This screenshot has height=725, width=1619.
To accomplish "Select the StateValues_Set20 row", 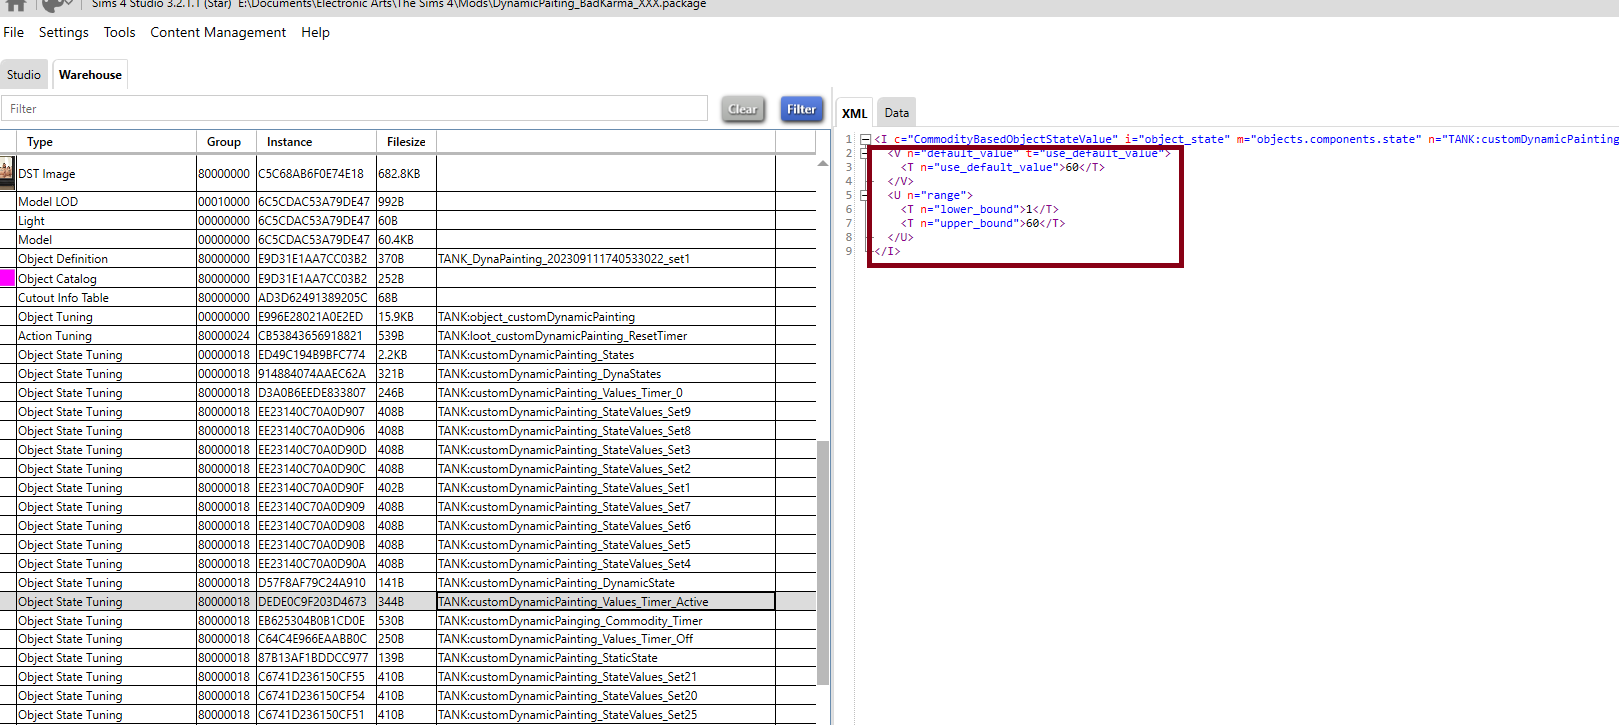I will (x=408, y=695).
